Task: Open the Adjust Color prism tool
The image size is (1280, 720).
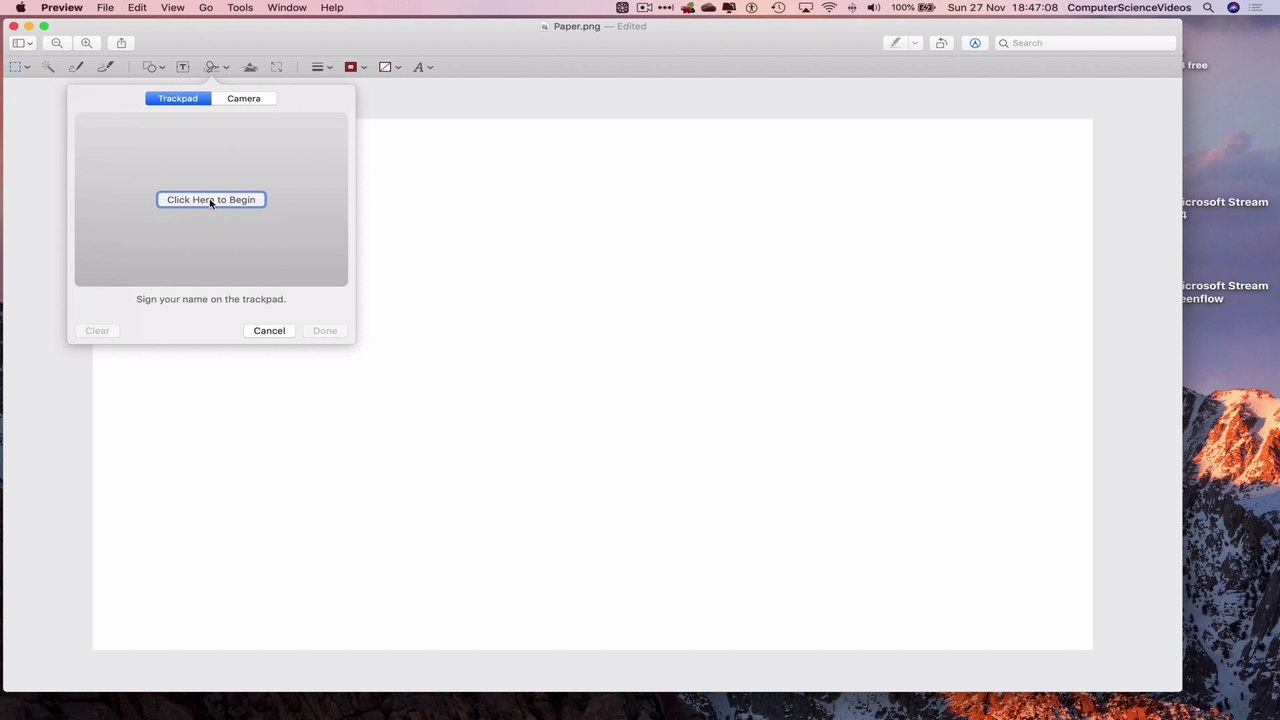Action: coord(250,67)
